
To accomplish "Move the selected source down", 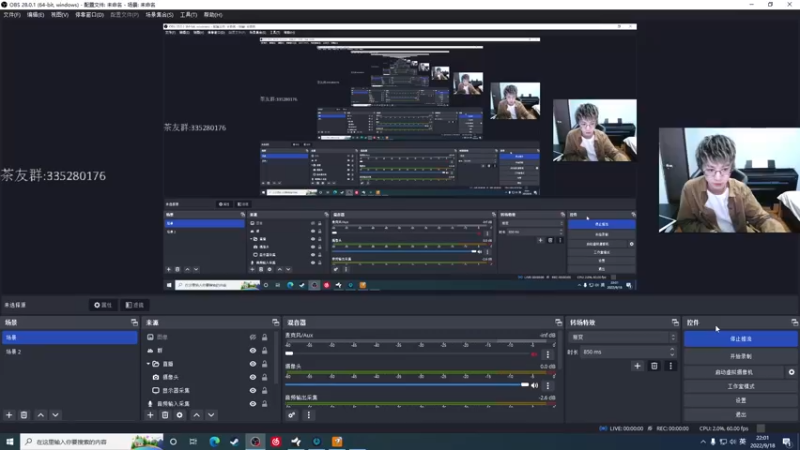I will 211,415.
